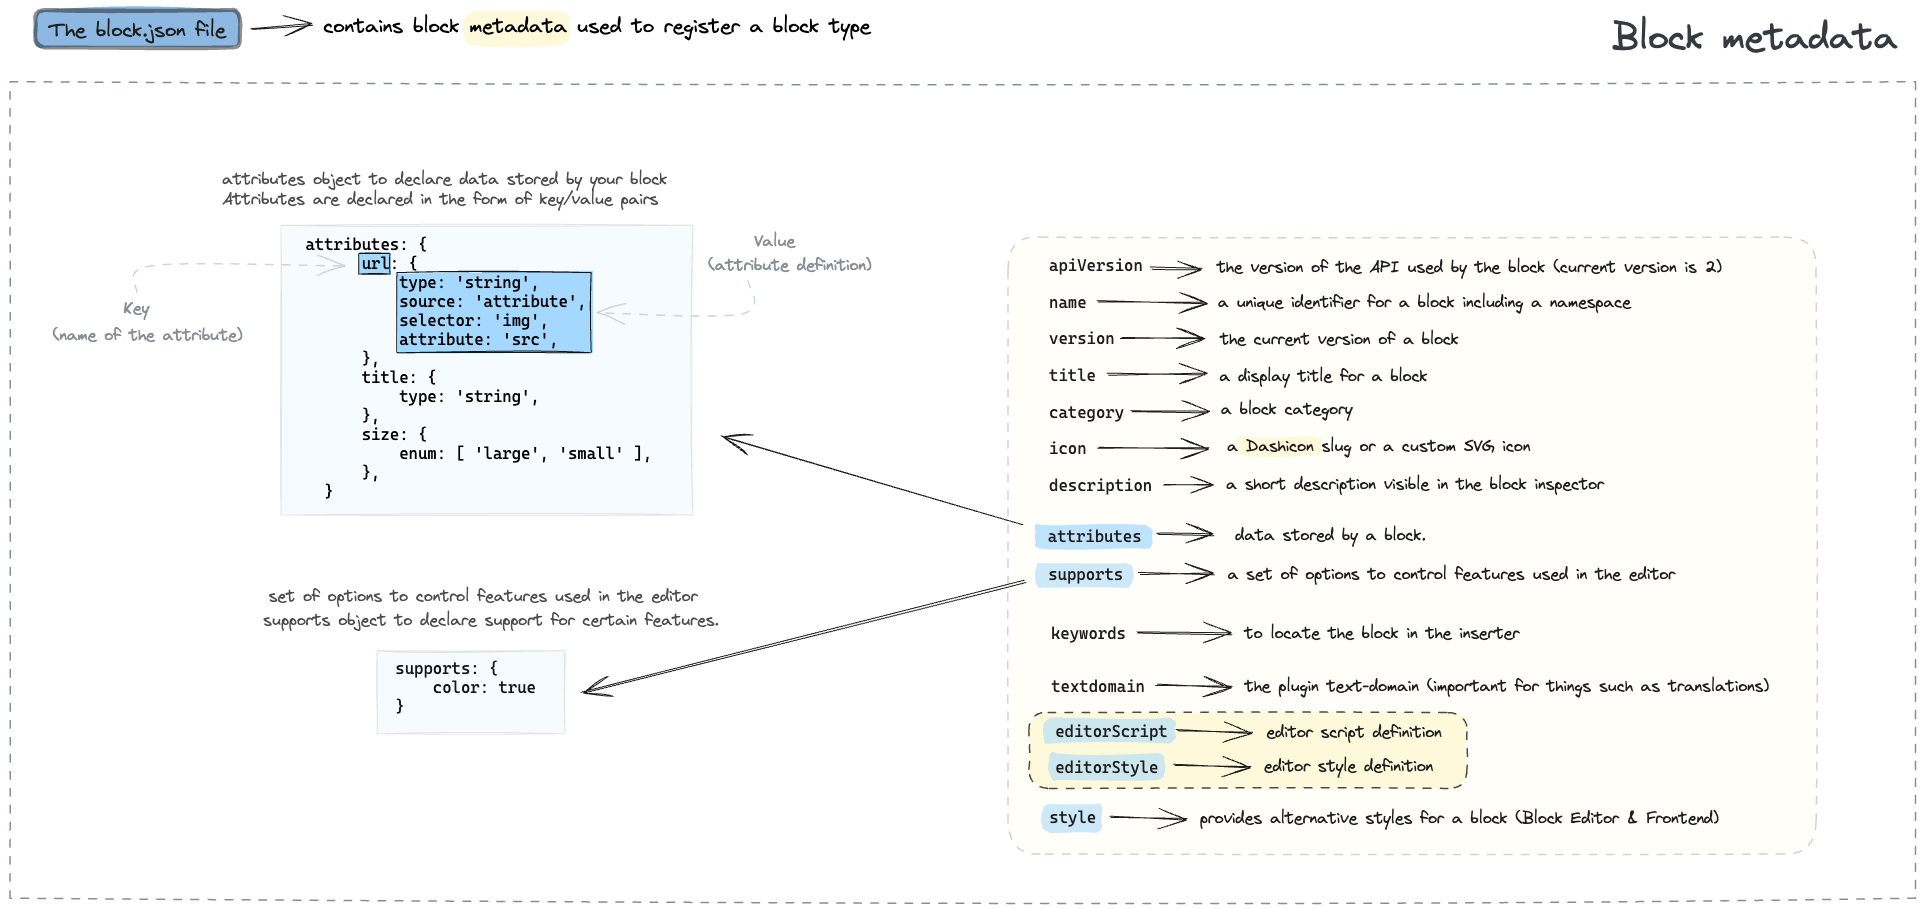Click 'a display title for a block' text
The width and height of the screenshot is (1925, 908).
coord(1323,376)
